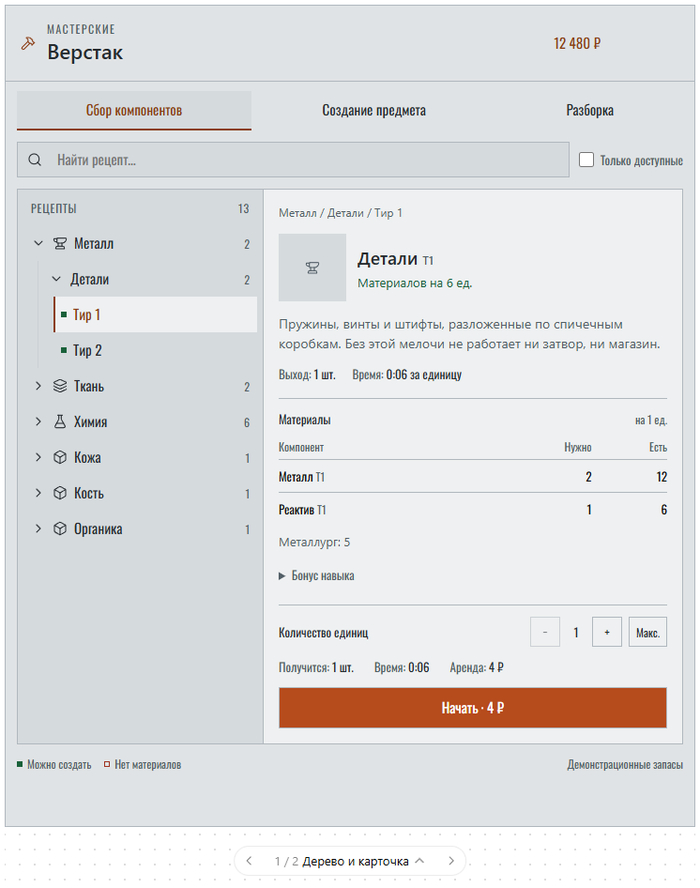Image resolution: width=700 pixels, height=888 pixels.
Task: Increase quantity with the plus button
Action: pos(607,632)
